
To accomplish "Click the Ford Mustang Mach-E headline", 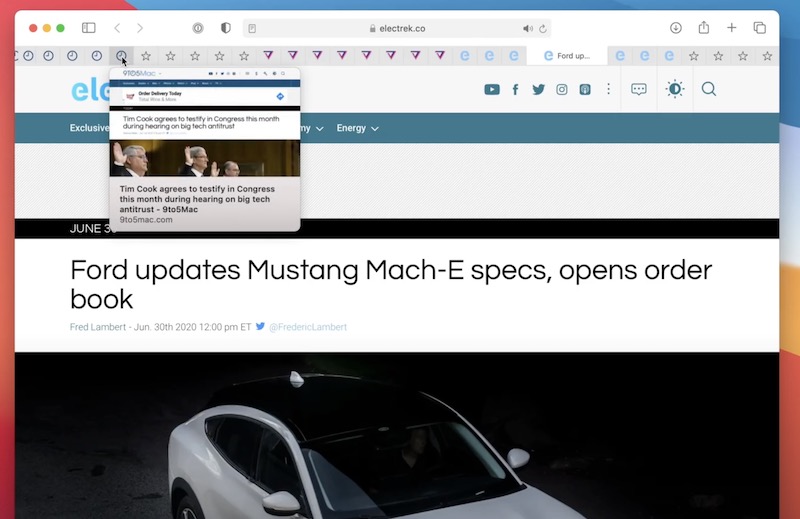I will (391, 284).
